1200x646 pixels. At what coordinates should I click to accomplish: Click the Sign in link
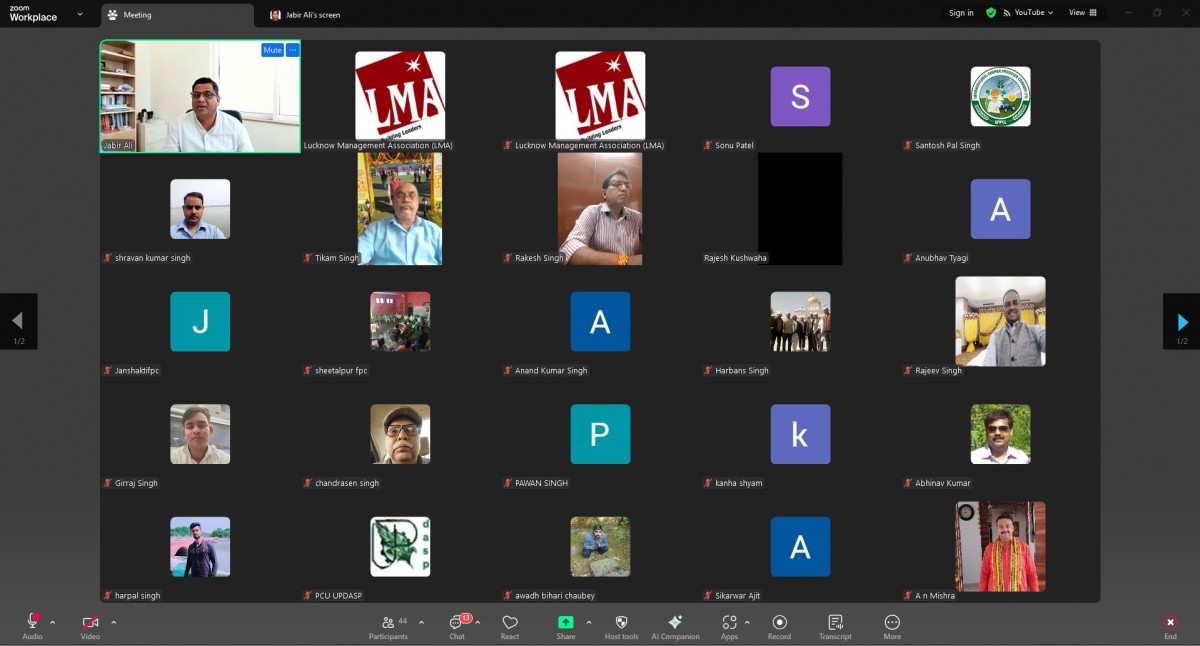pyautogui.click(x=961, y=13)
